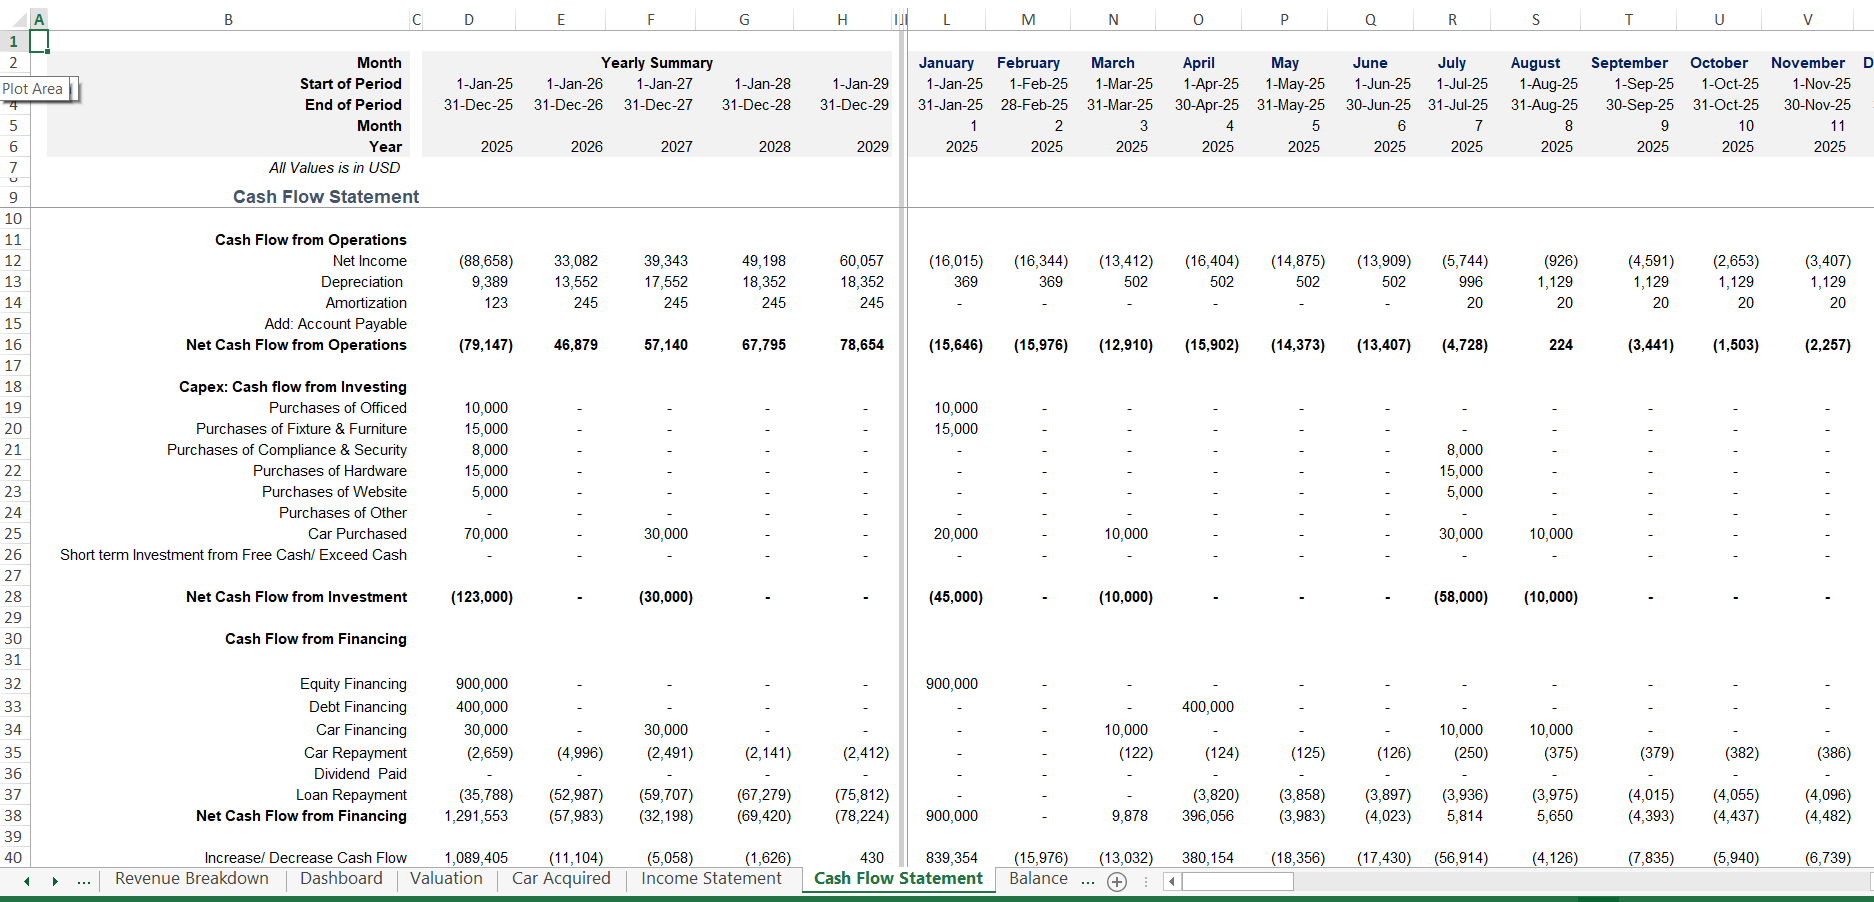The image size is (1874, 902).
Task: Add a new sheet with plus icon
Action: (x=1117, y=881)
